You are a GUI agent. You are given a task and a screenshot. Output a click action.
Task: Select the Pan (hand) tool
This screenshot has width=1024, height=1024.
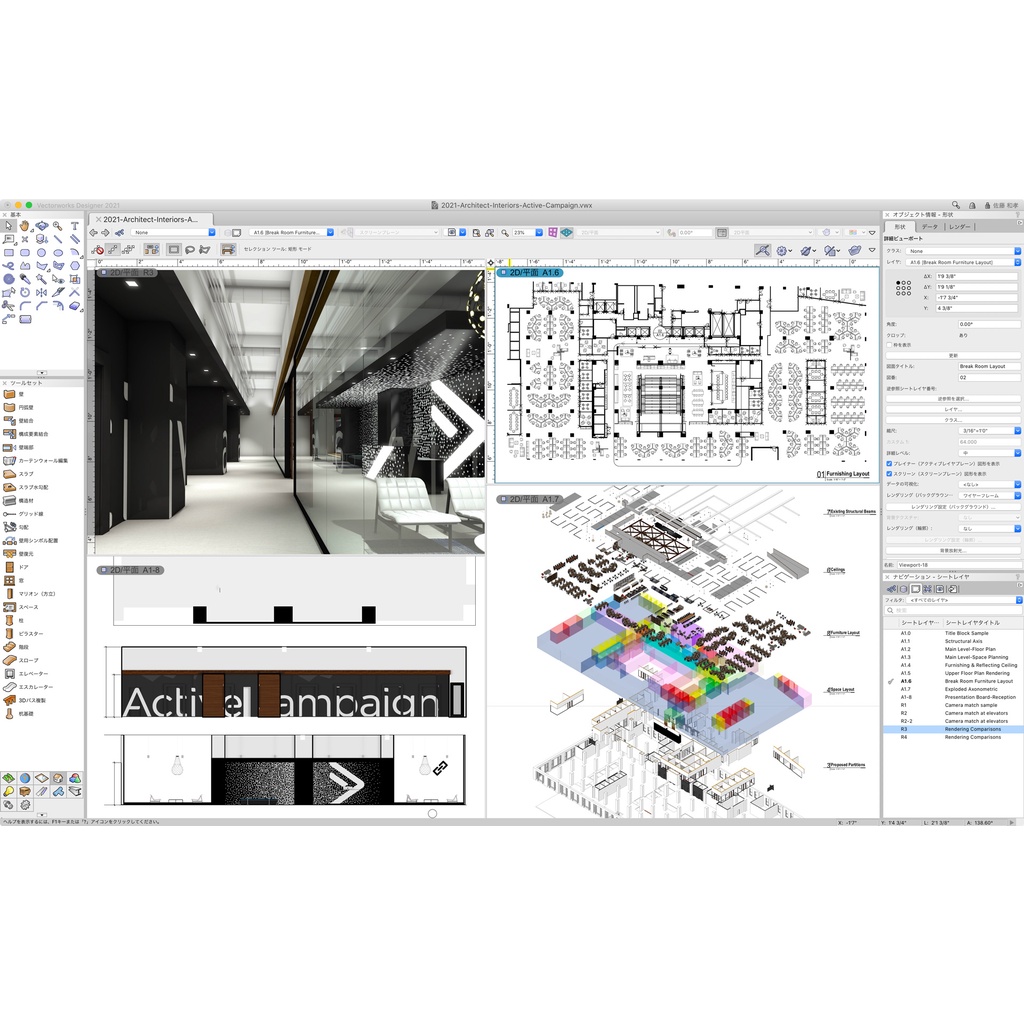pos(24,226)
